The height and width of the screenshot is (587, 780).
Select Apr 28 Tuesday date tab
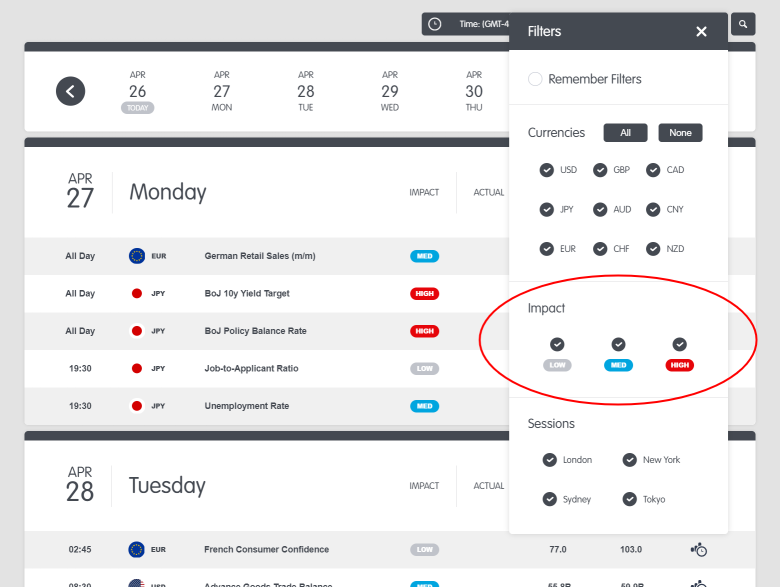(306, 91)
